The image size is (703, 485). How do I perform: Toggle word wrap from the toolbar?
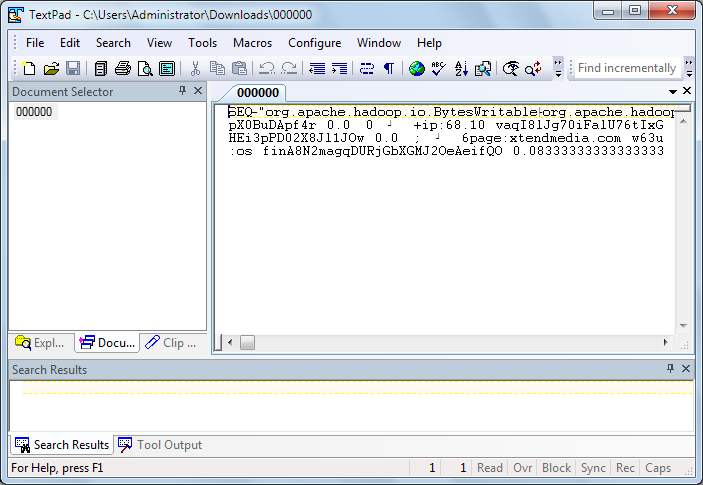coord(367,68)
